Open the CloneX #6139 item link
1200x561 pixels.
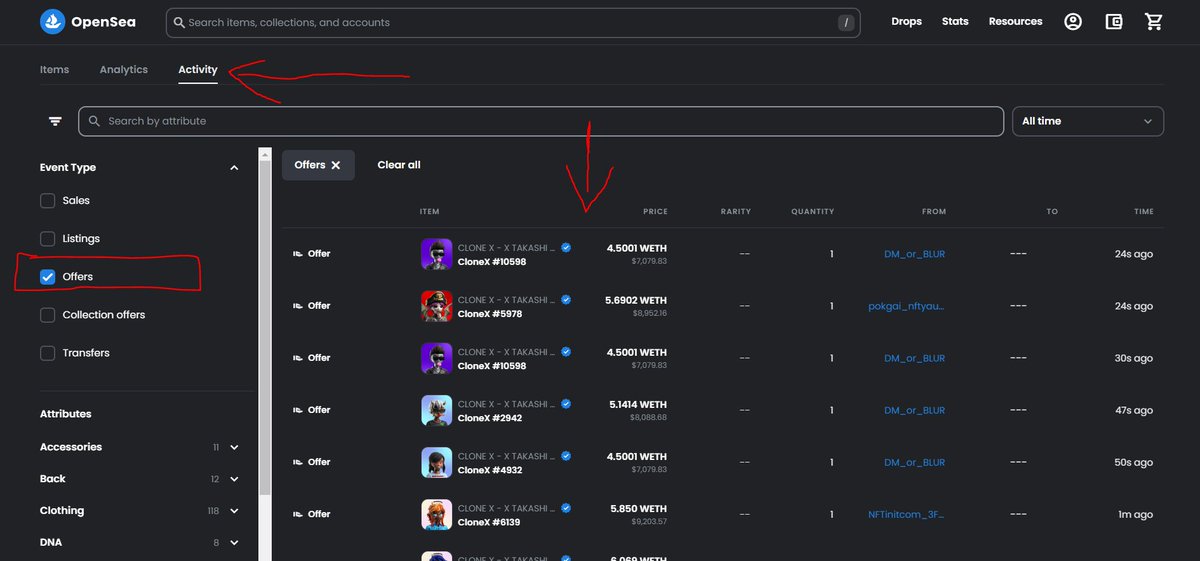[x=490, y=522]
